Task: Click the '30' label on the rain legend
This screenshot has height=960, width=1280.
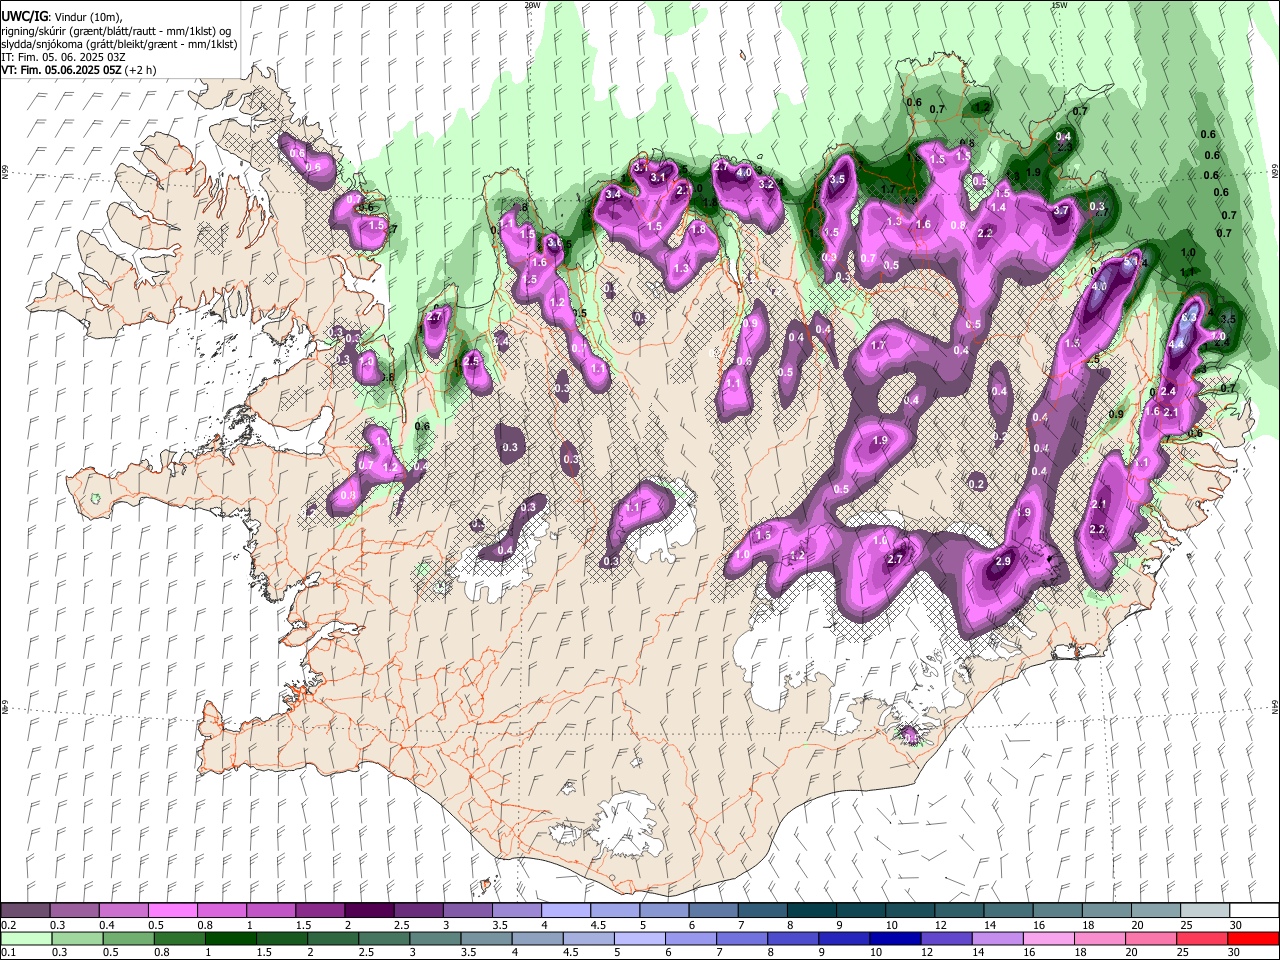Action: pyautogui.click(x=1236, y=953)
